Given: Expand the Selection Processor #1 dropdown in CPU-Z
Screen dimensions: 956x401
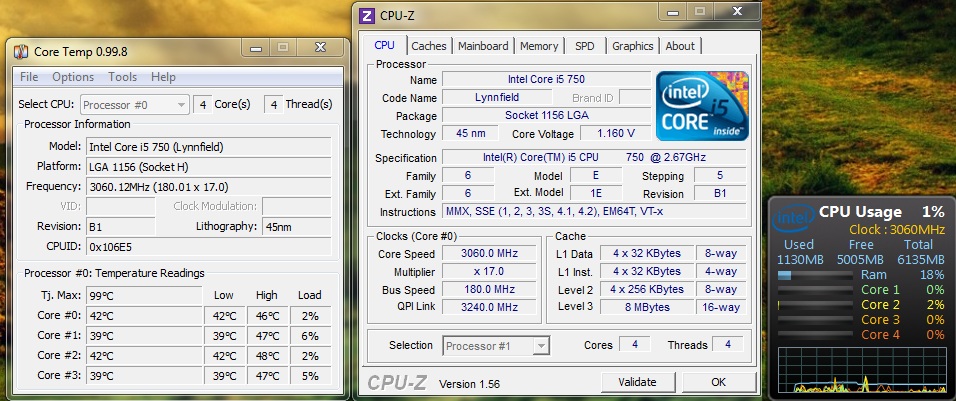Looking at the screenshot, I should pos(496,346).
